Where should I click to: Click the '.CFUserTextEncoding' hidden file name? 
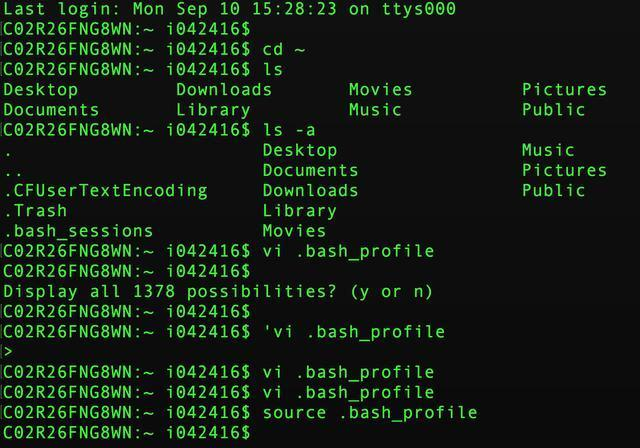pos(106,191)
